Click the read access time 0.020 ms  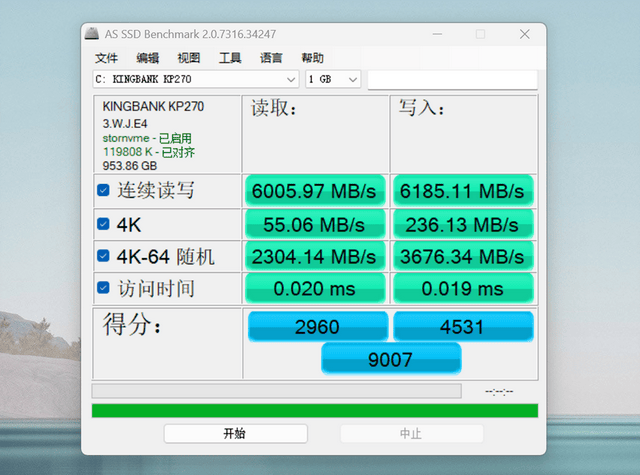pos(315,288)
